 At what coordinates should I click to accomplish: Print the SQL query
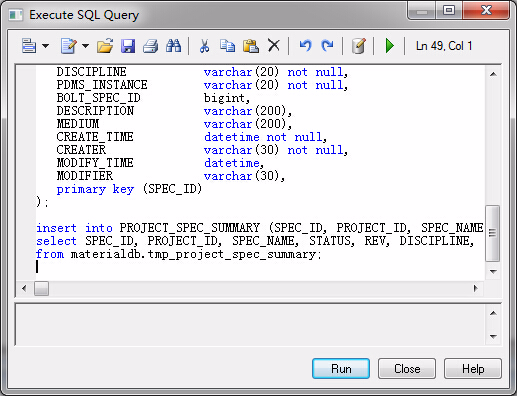tap(151, 46)
